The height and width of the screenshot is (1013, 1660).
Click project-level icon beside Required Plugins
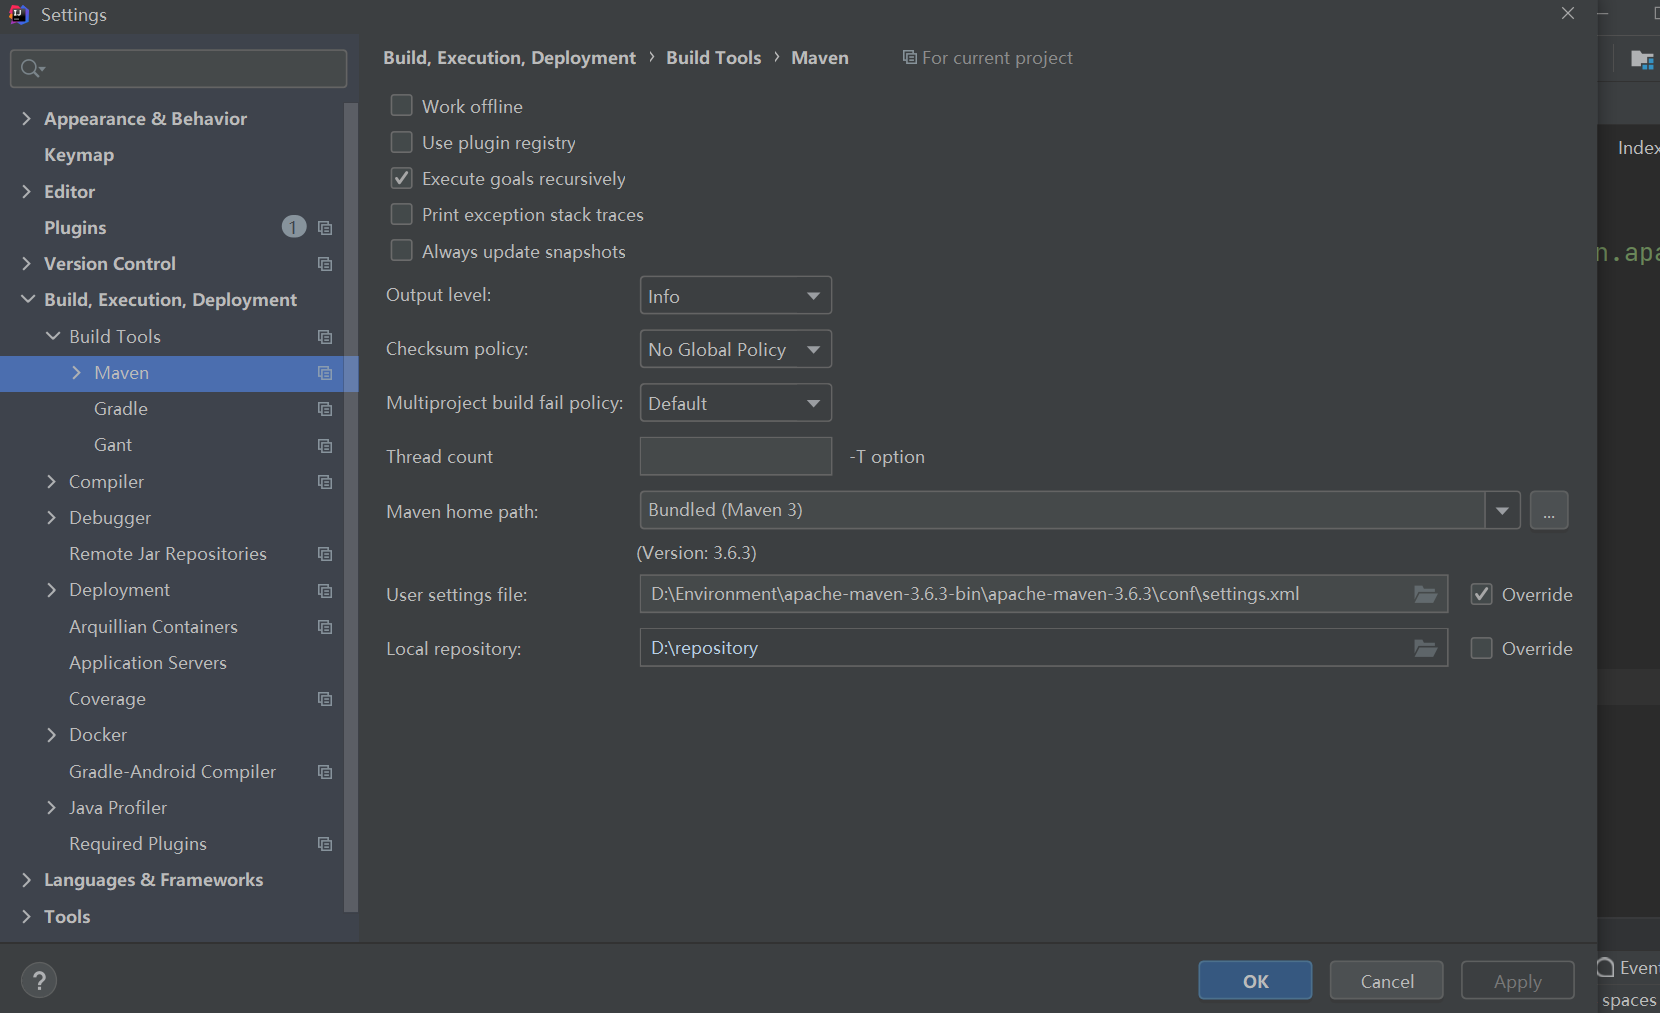(325, 844)
